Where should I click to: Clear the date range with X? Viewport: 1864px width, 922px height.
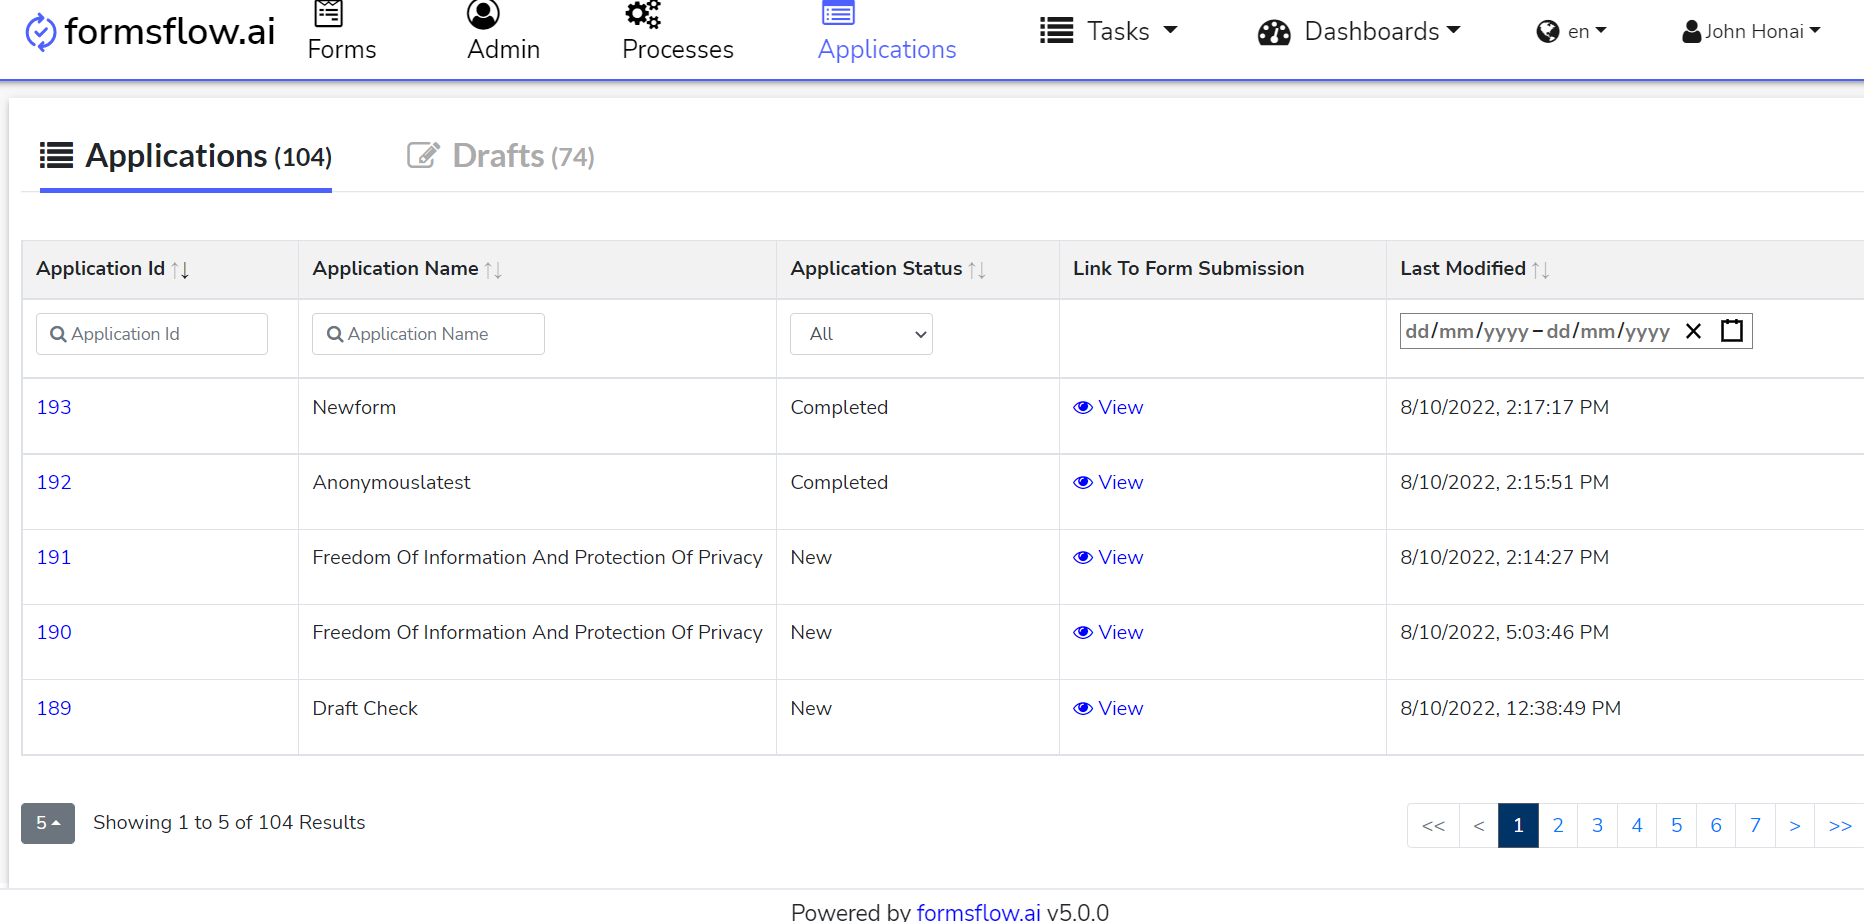coord(1693,331)
